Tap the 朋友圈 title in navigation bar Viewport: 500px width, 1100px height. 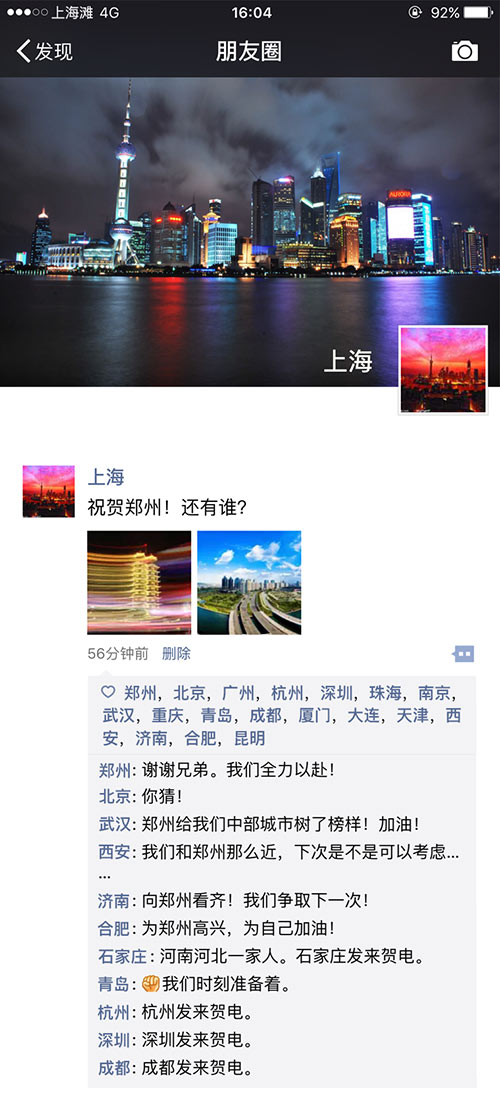249,51
